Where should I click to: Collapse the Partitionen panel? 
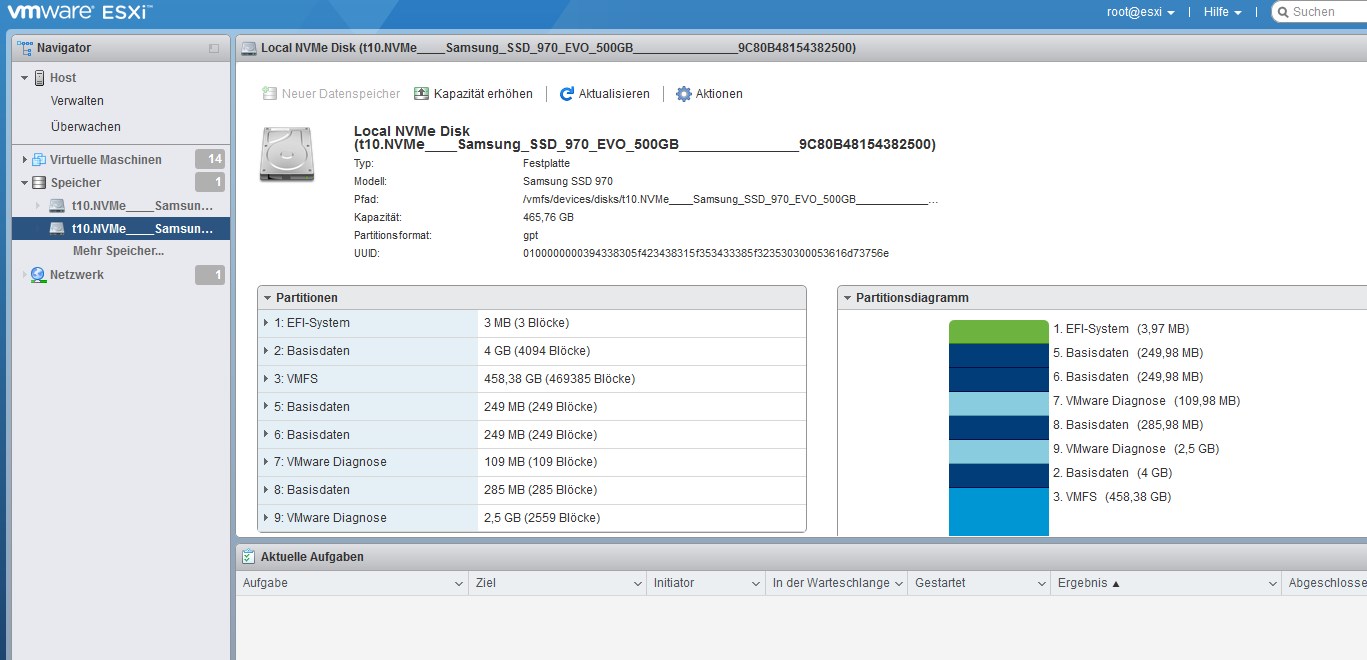pyautogui.click(x=267, y=298)
